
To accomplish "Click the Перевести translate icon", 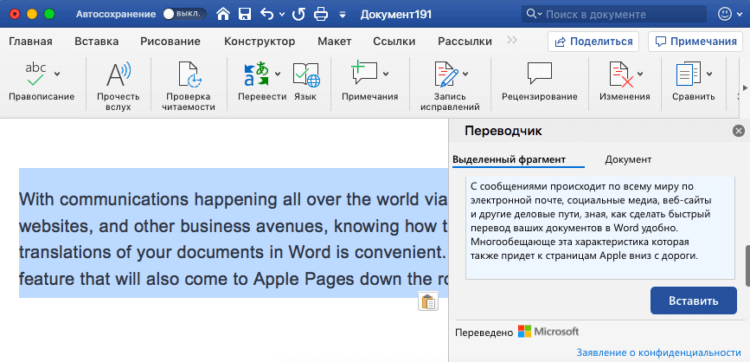I will coord(256,74).
